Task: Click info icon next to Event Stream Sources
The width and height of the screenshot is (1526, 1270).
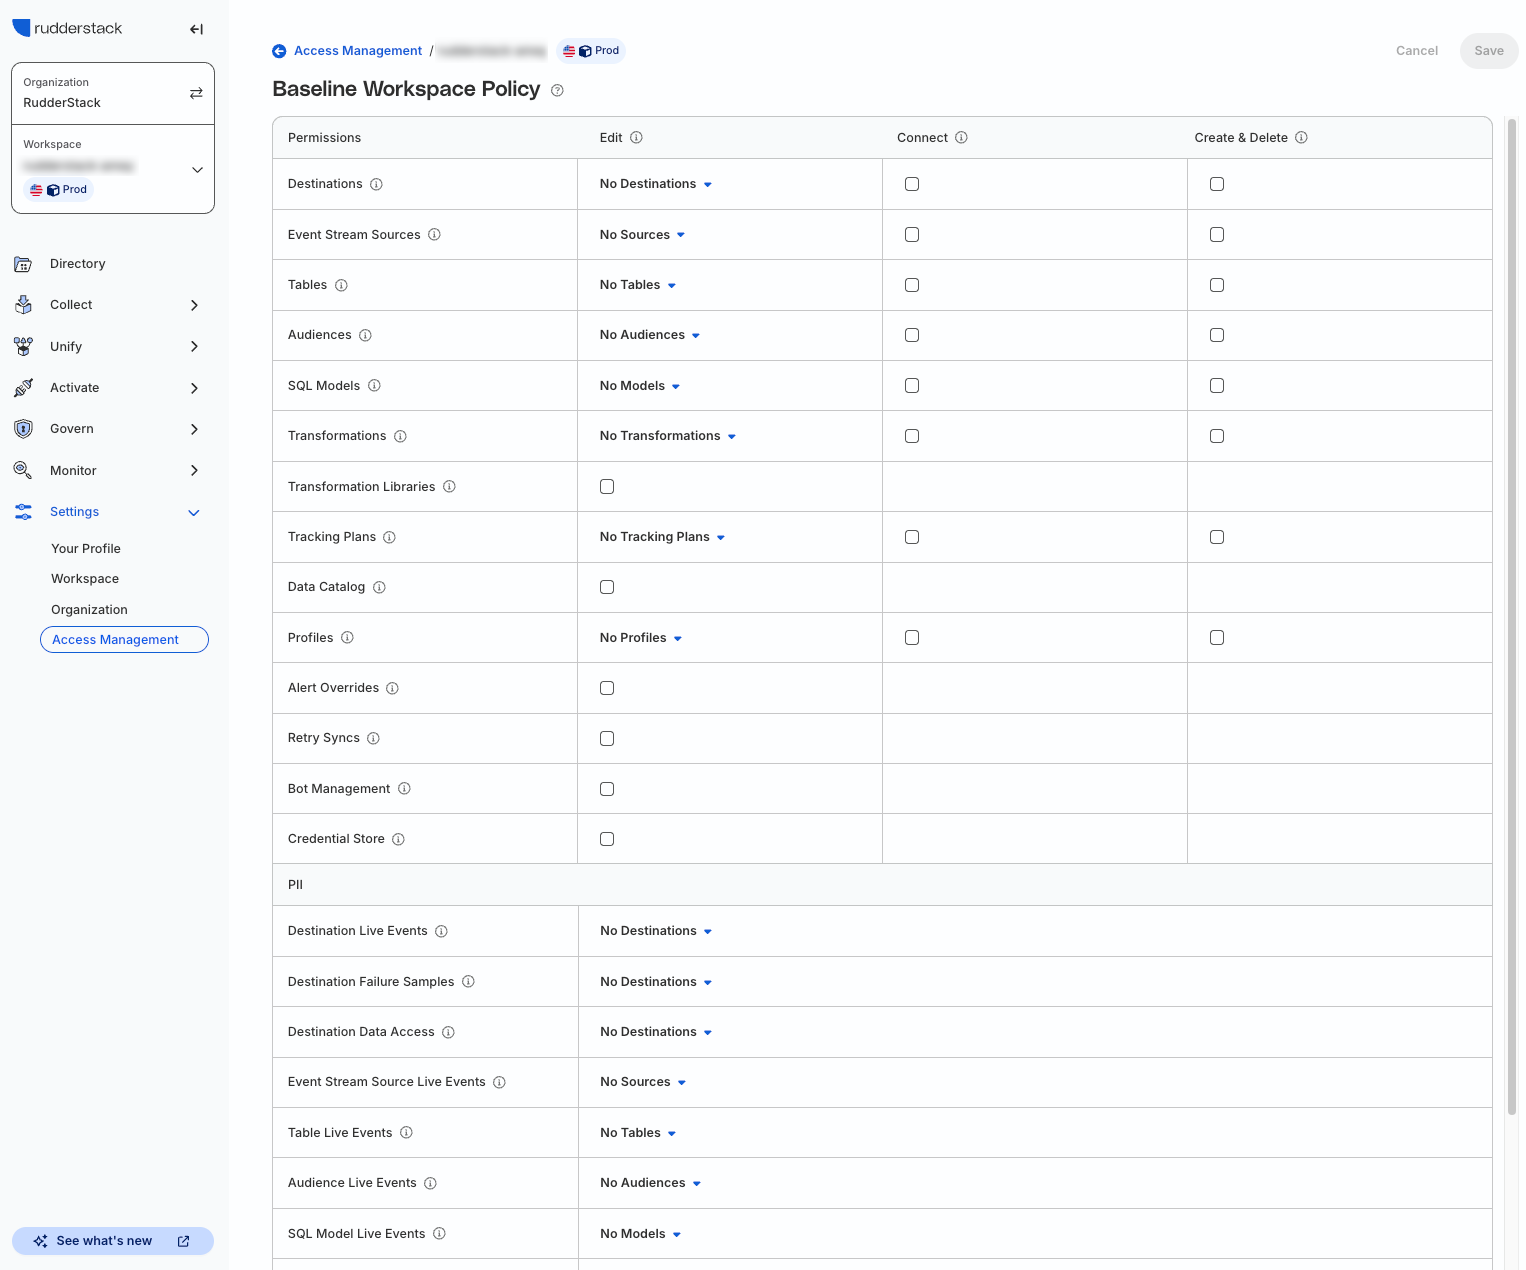Action: (434, 235)
